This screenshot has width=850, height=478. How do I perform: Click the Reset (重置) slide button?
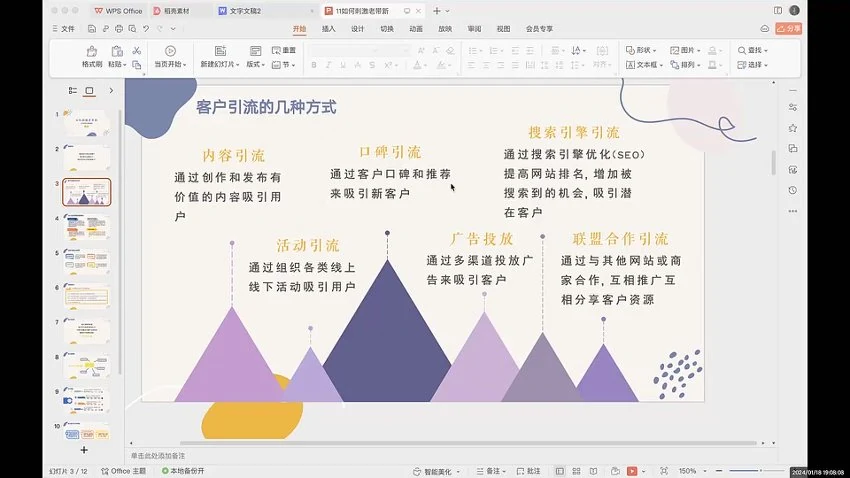284,50
